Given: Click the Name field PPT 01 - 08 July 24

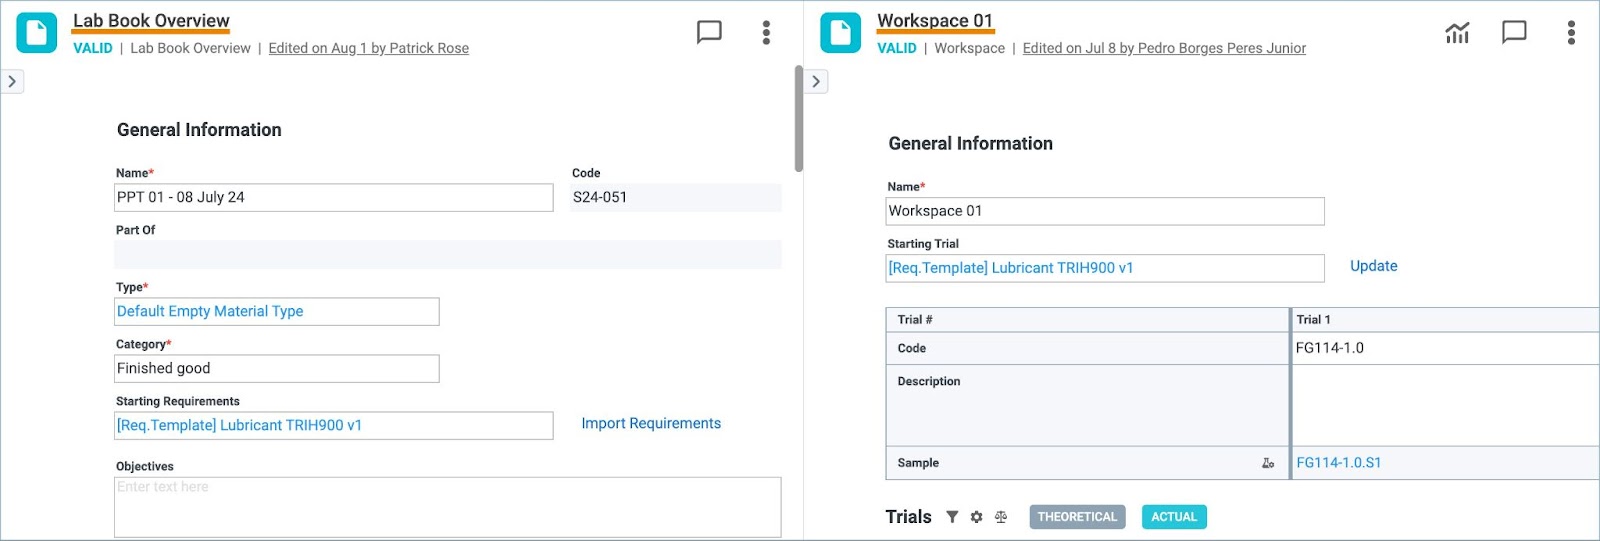Looking at the screenshot, I should point(334,197).
